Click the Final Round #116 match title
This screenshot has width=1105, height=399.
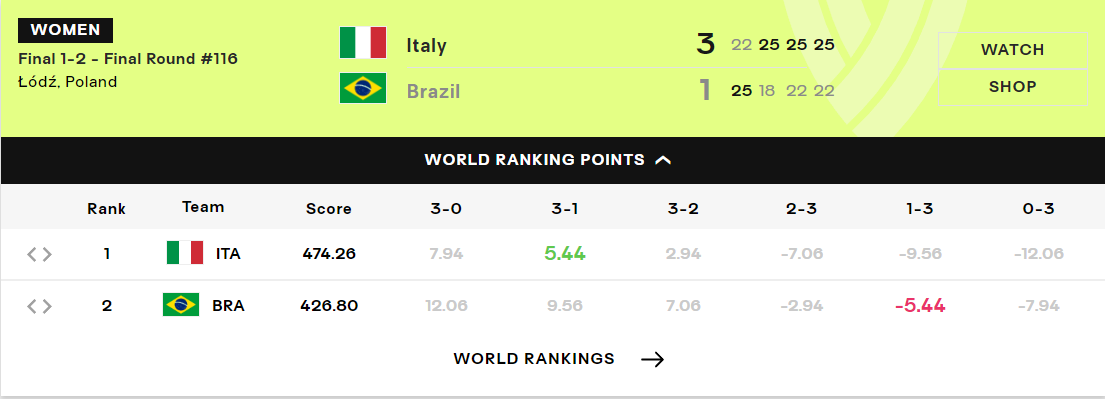(128, 59)
